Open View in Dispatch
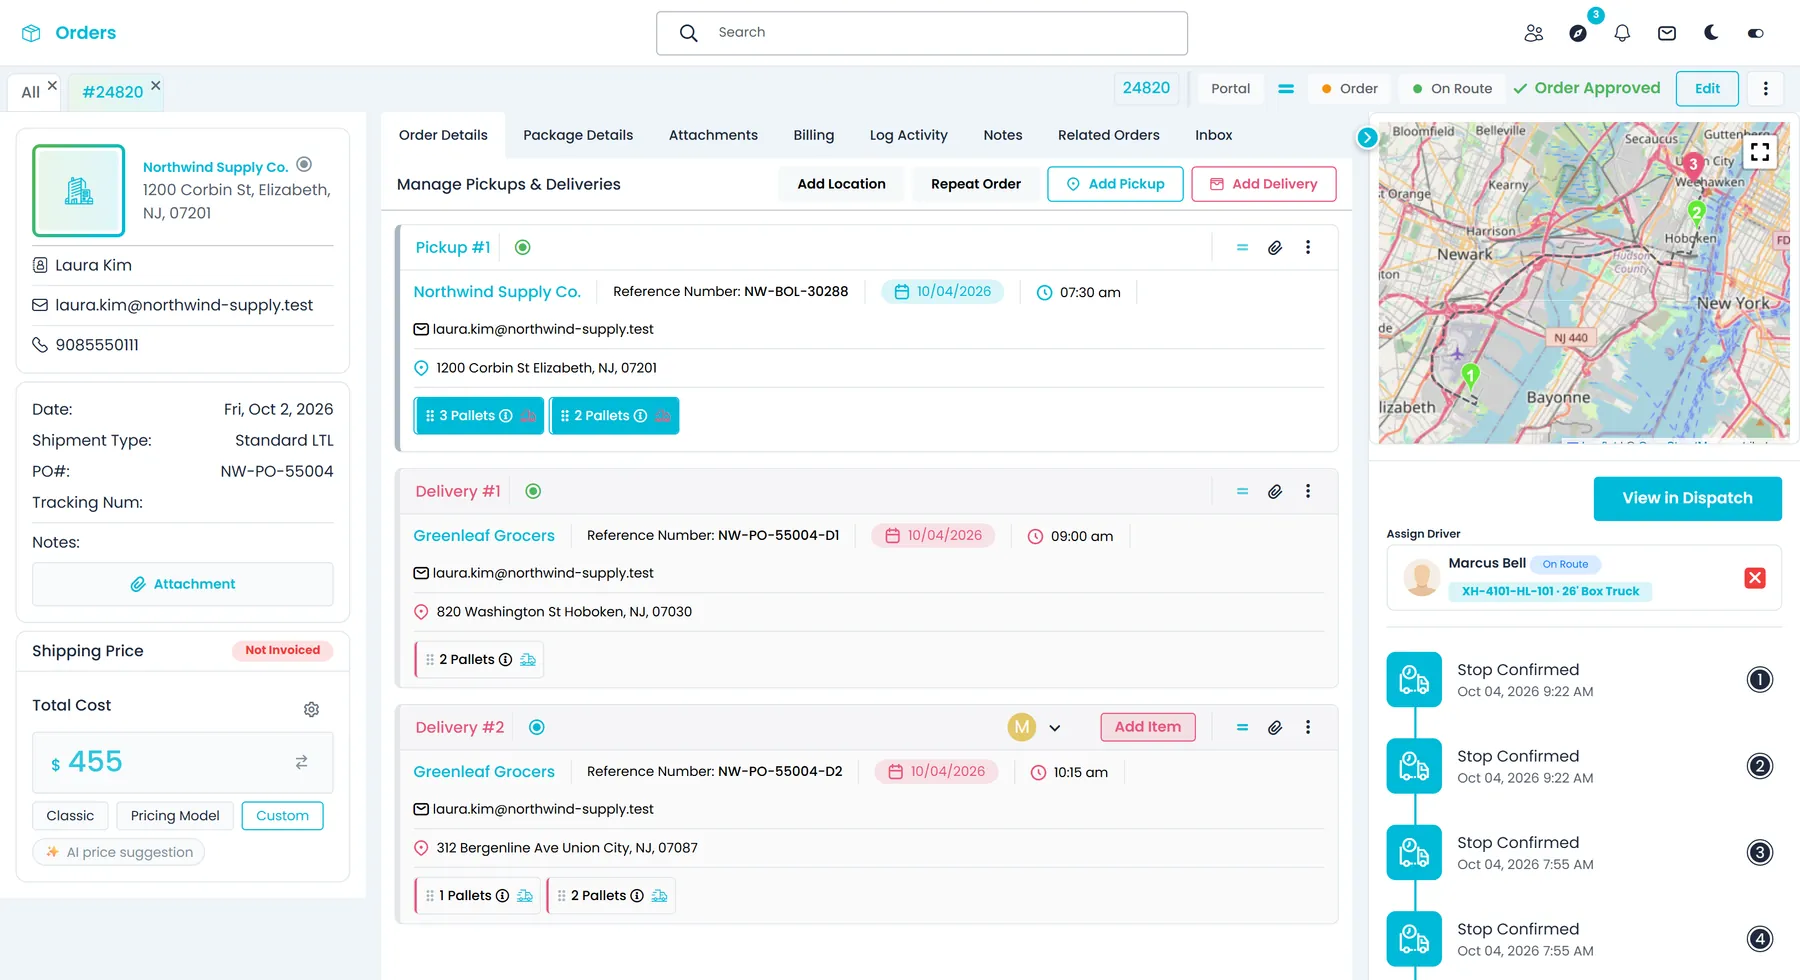 [x=1687, y=499]
